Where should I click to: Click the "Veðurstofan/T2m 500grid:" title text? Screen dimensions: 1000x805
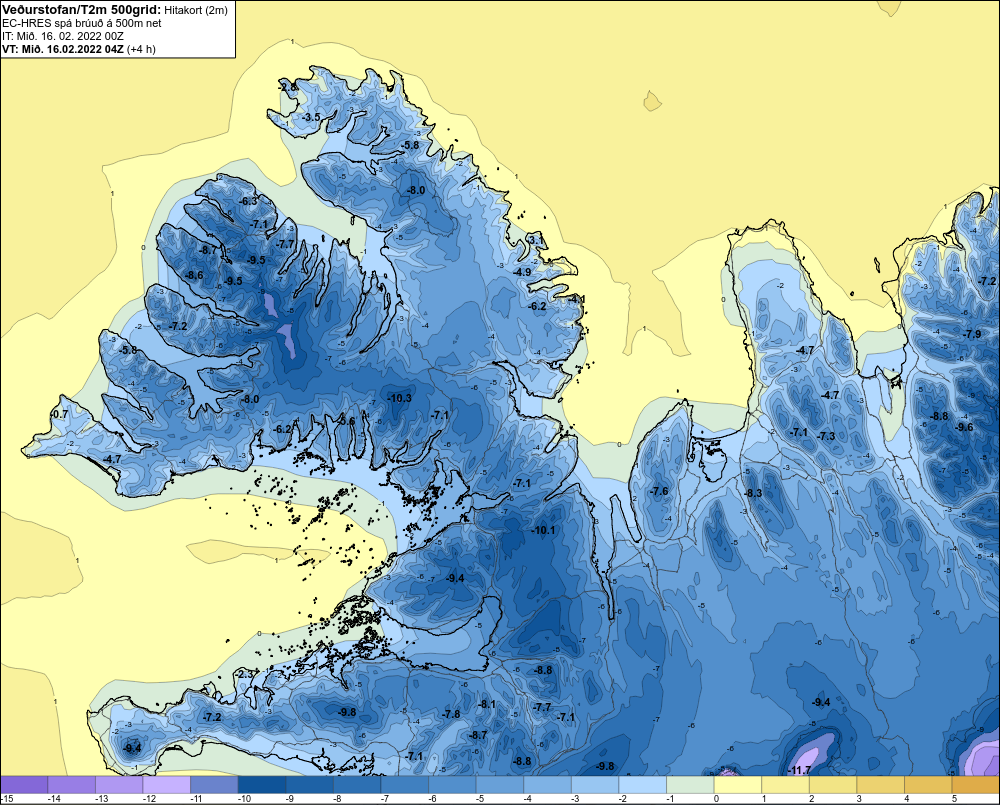[80, 10]
